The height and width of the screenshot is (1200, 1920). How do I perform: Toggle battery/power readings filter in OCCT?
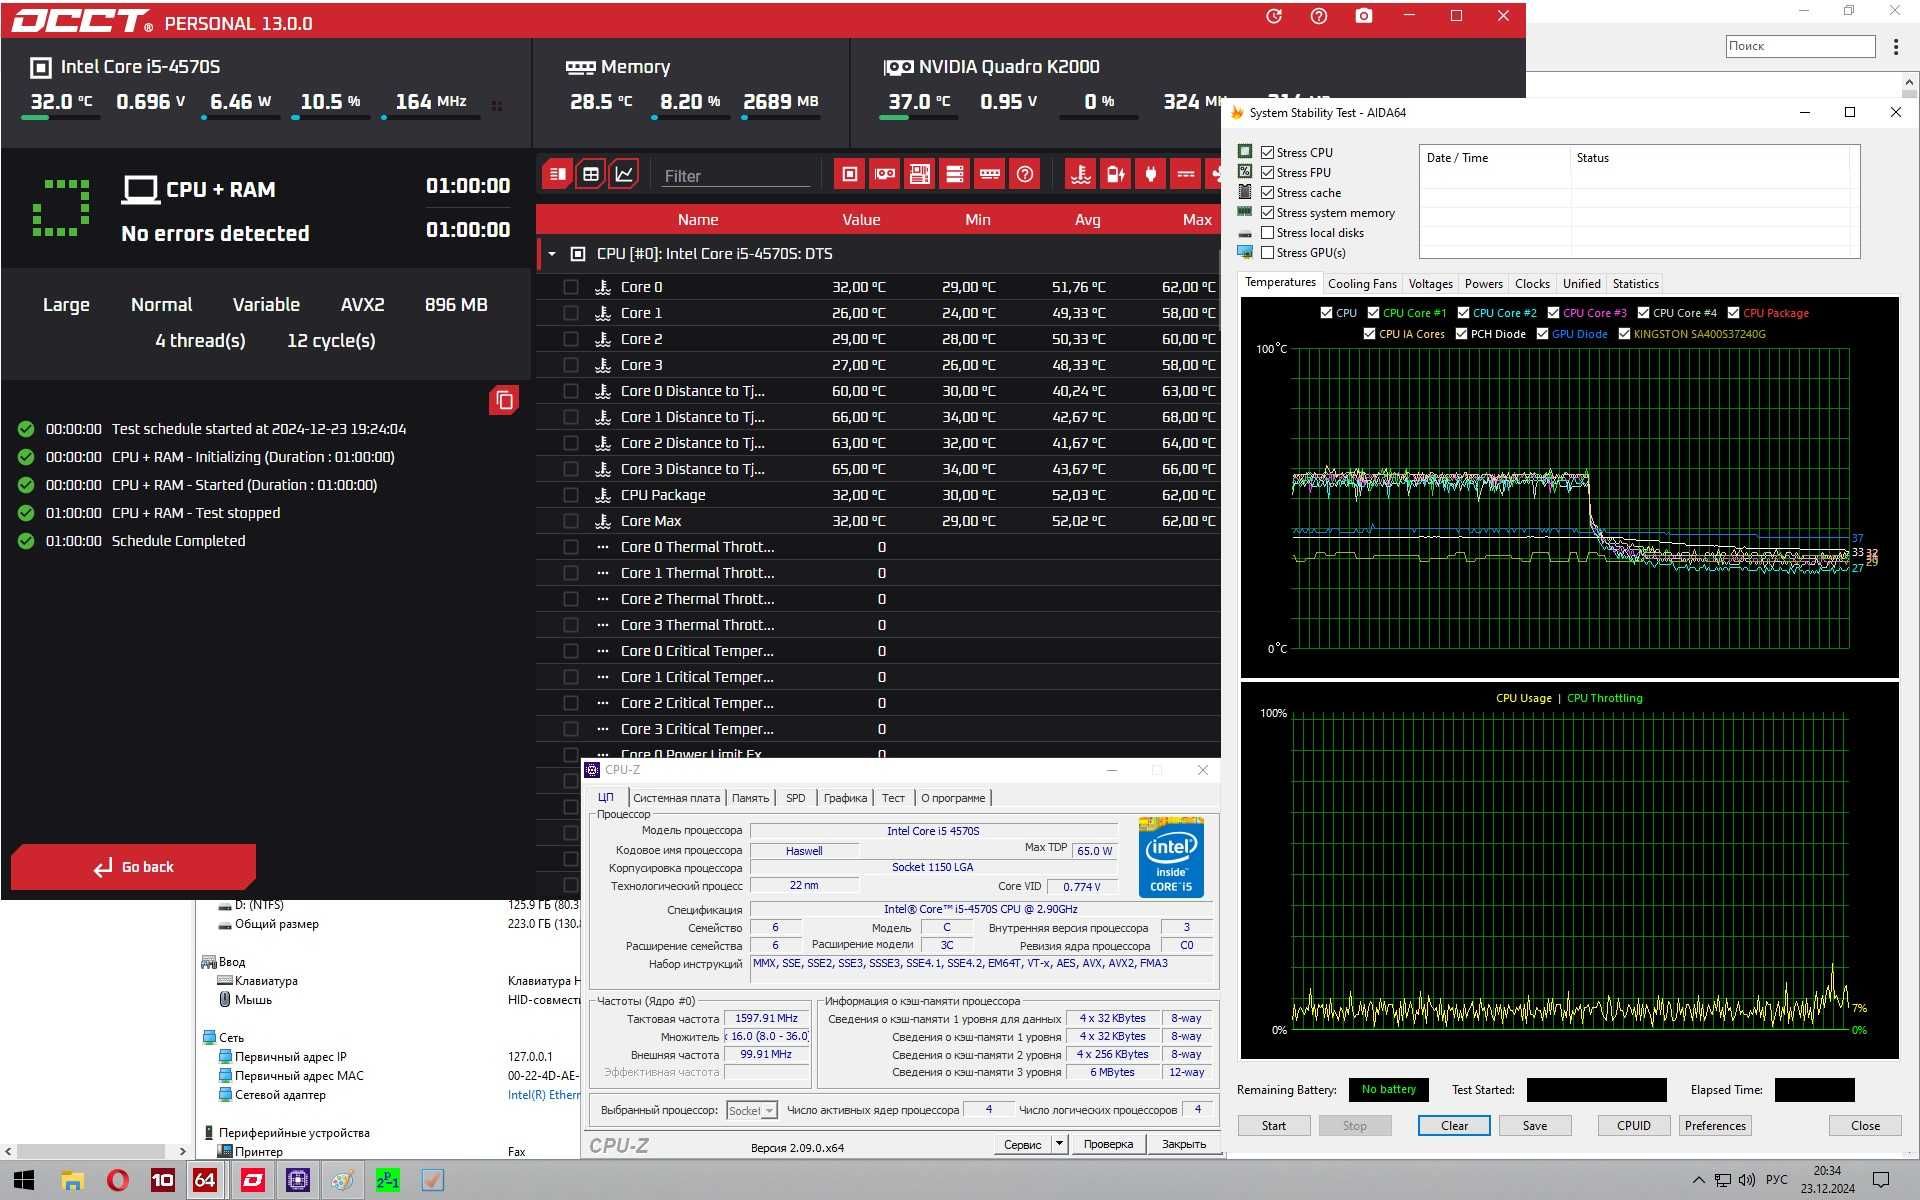1116,174
